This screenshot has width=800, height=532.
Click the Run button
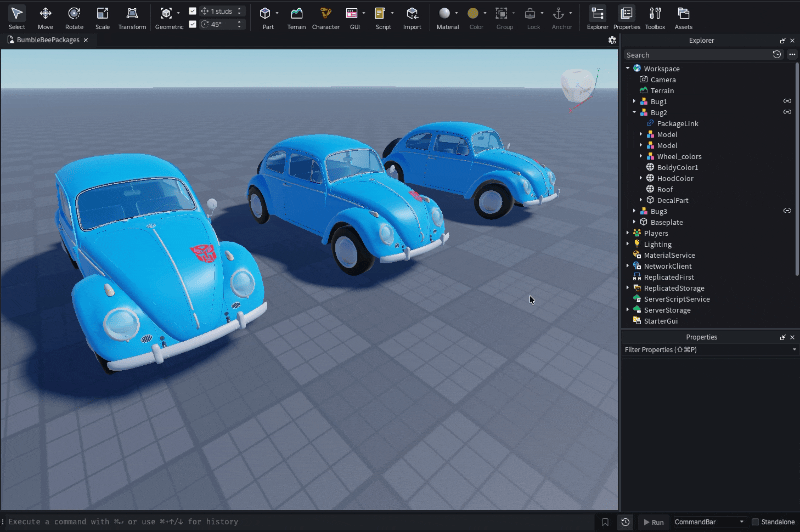tap(653, 522)
